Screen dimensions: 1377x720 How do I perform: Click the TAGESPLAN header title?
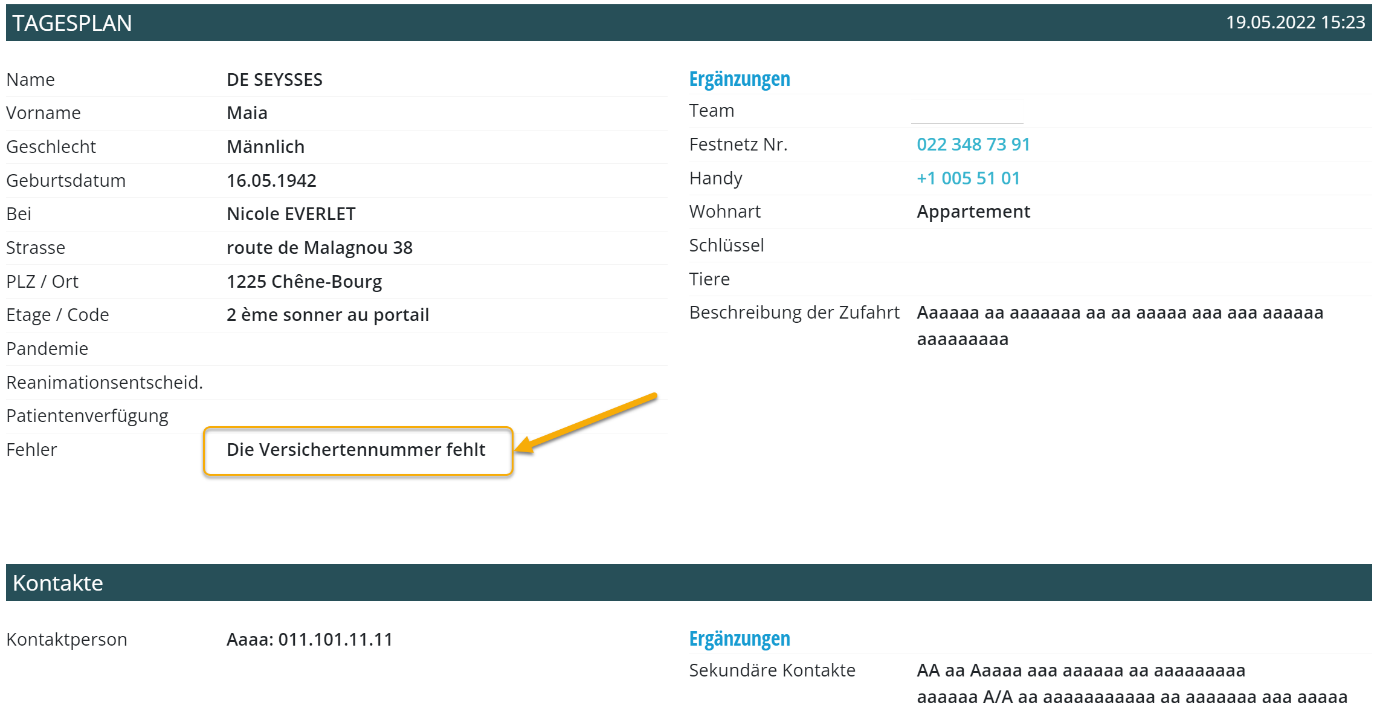point(72,23)
